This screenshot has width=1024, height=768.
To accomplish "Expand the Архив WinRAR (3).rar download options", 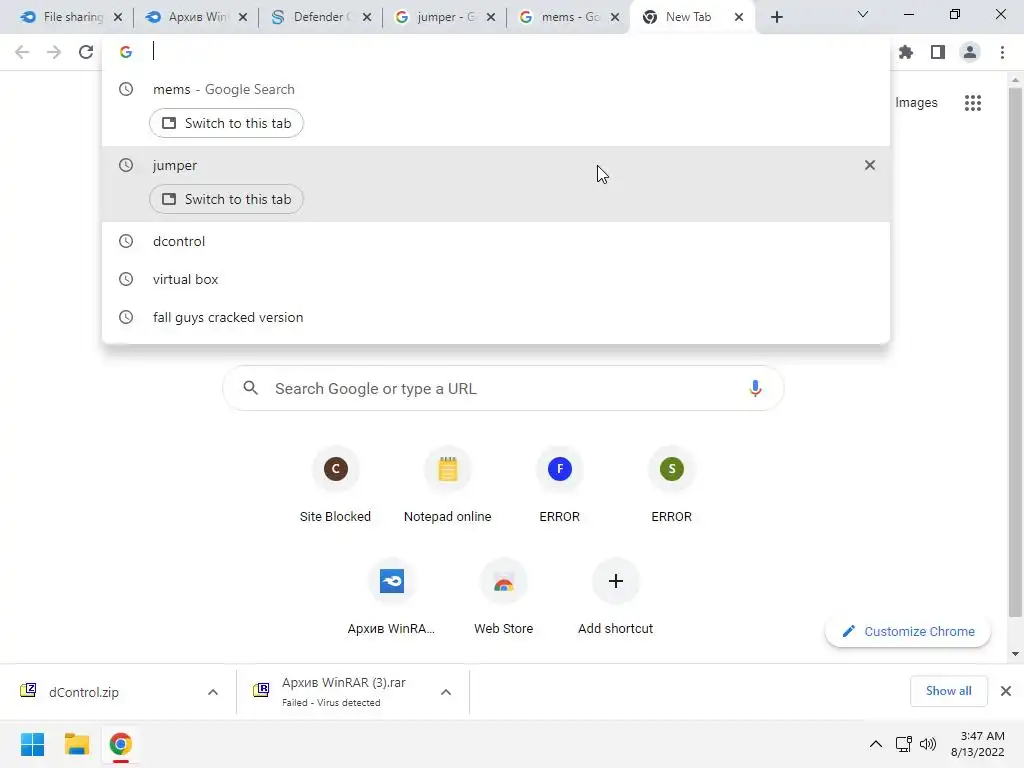I will pos(446,692).
